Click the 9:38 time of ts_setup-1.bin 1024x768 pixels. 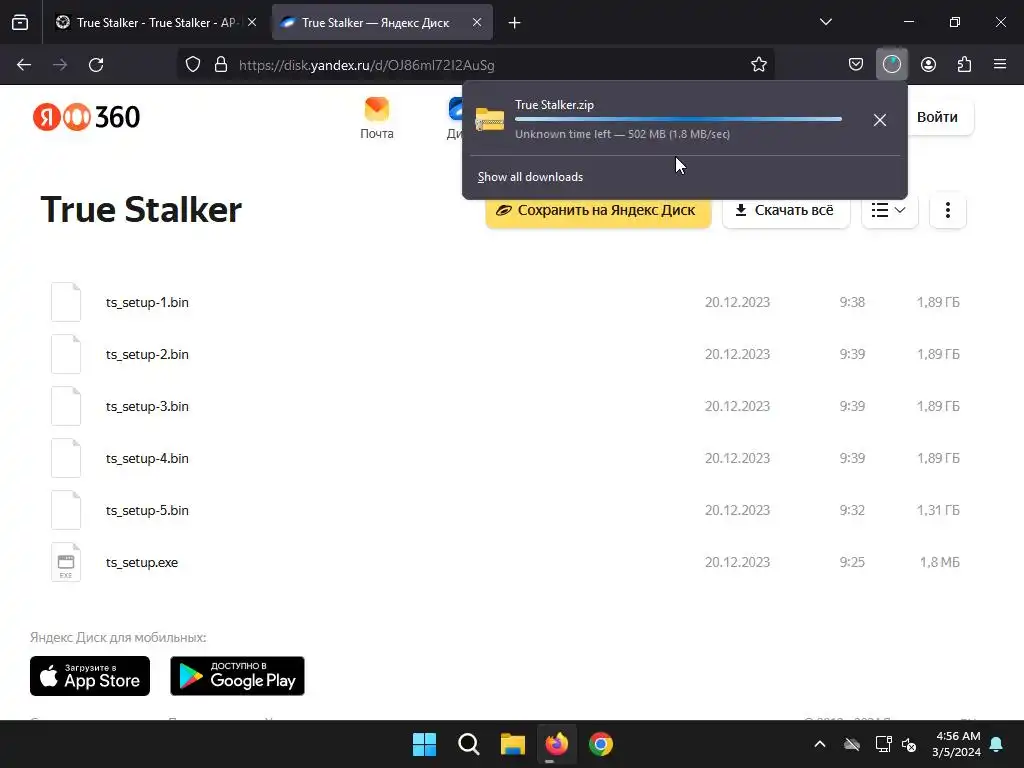point(852,302)
